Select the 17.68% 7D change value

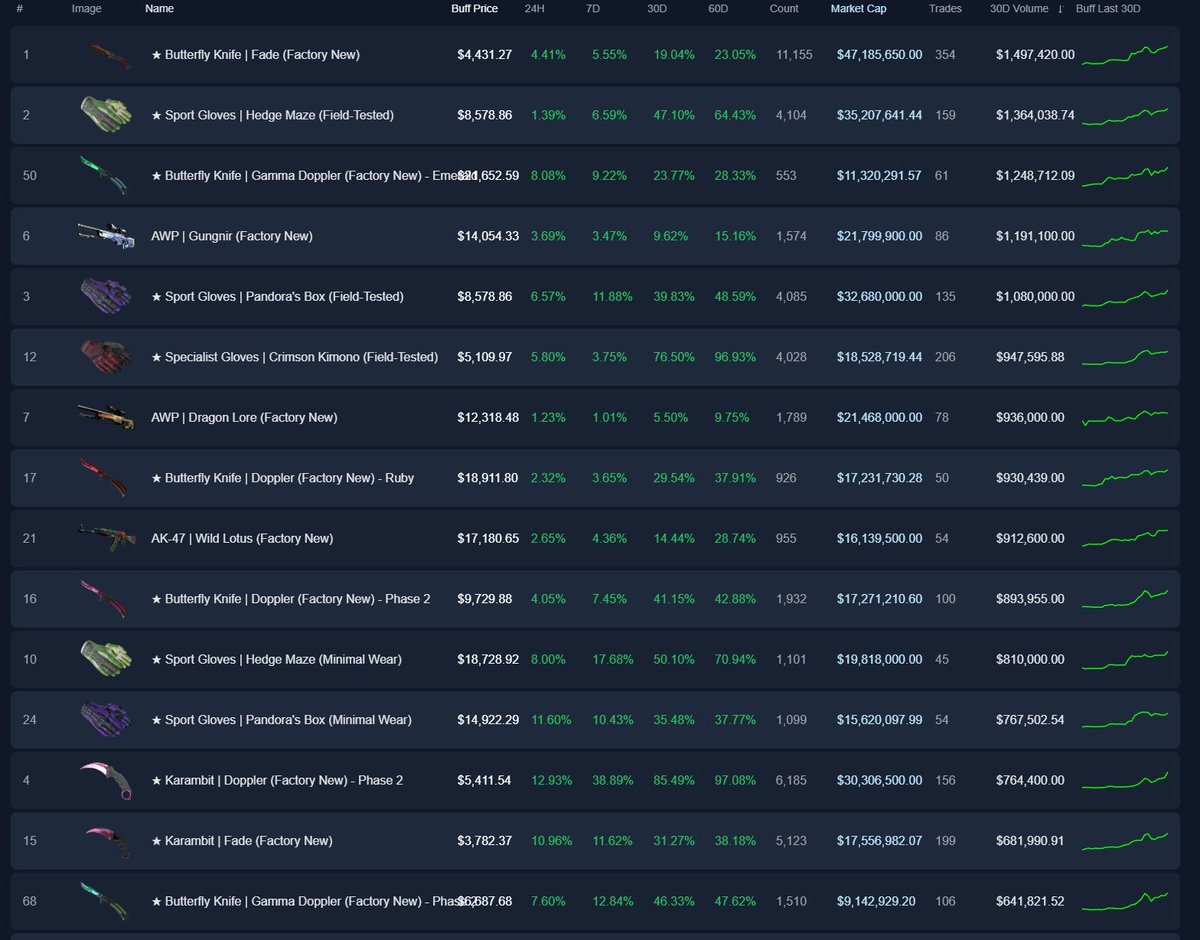click(x=613, y=659)
